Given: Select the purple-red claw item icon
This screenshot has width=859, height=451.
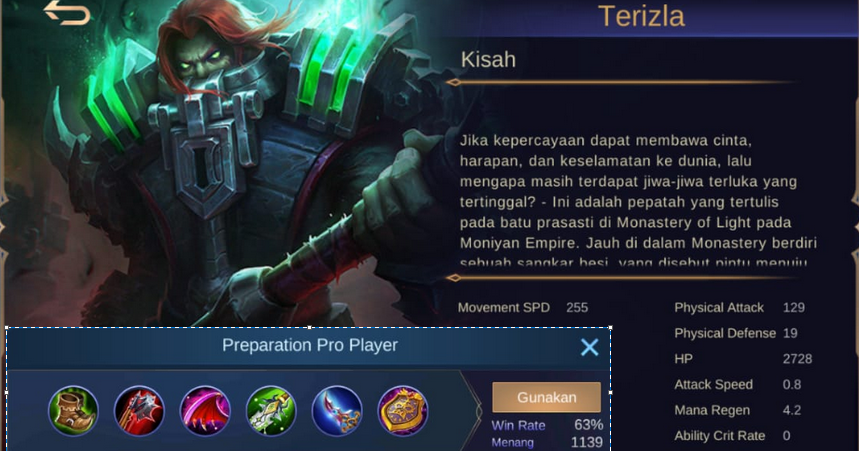Looking at the screenshot, I should [x=205, y=411].
